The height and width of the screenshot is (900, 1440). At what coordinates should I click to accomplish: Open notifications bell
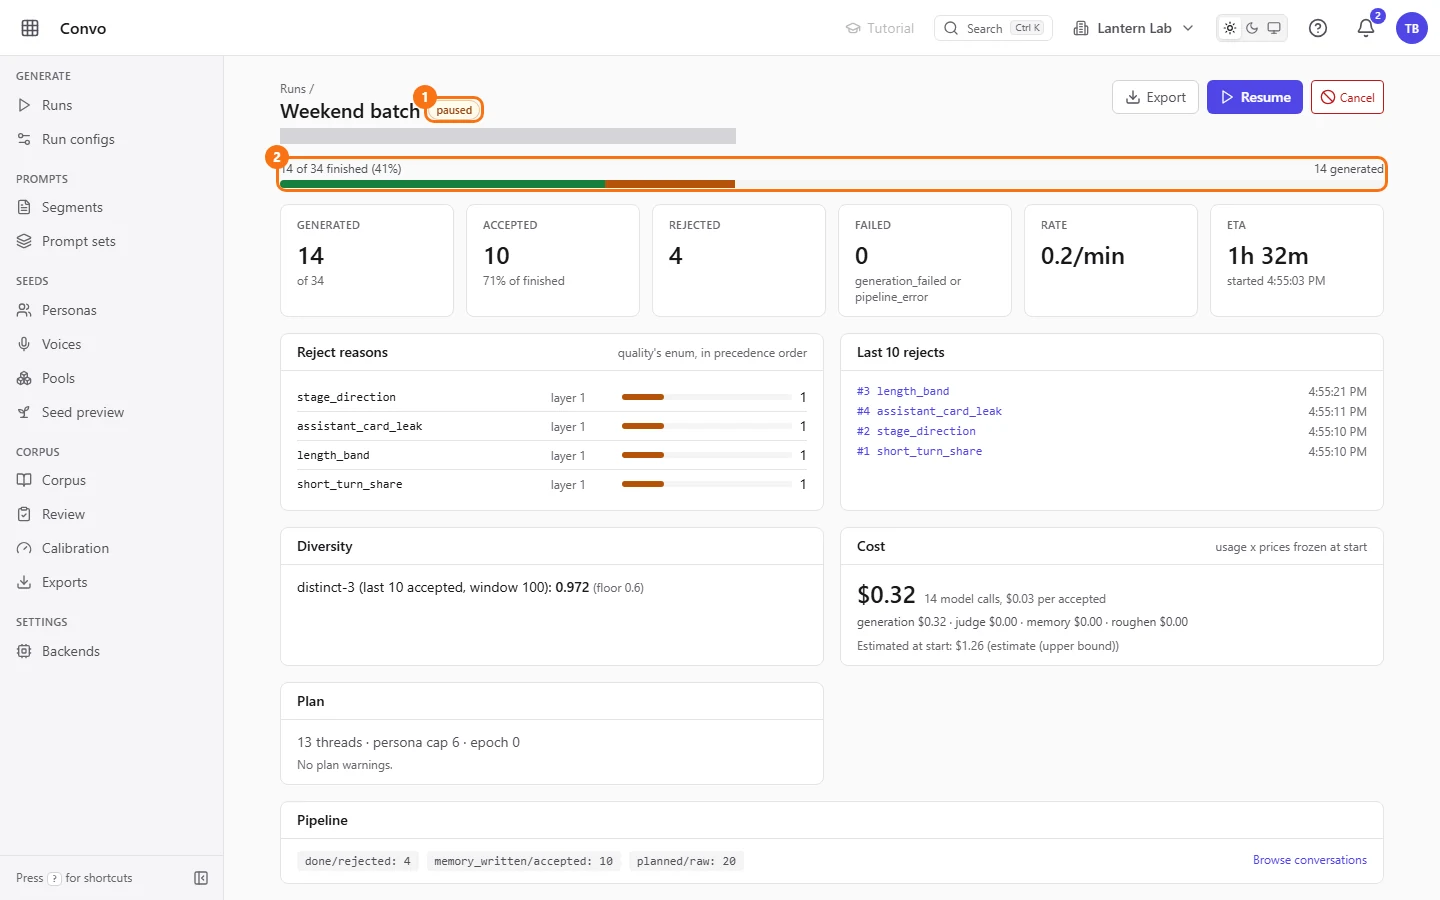pyautogui.click(x=1366, y=28)
